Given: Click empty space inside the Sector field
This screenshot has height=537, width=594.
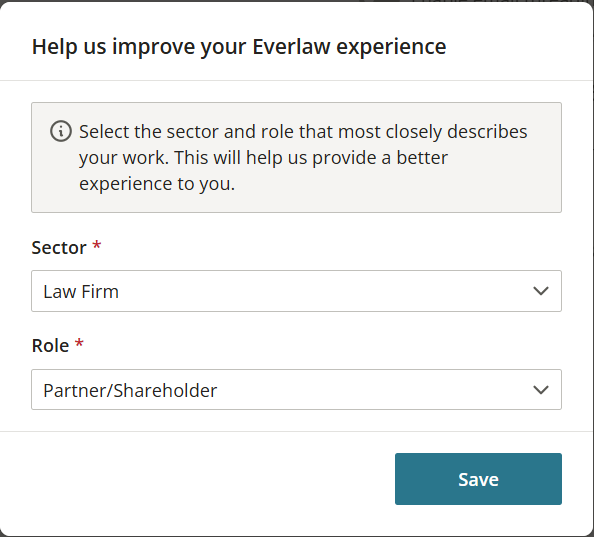Looking at the screenshot, I should (322, 291).
